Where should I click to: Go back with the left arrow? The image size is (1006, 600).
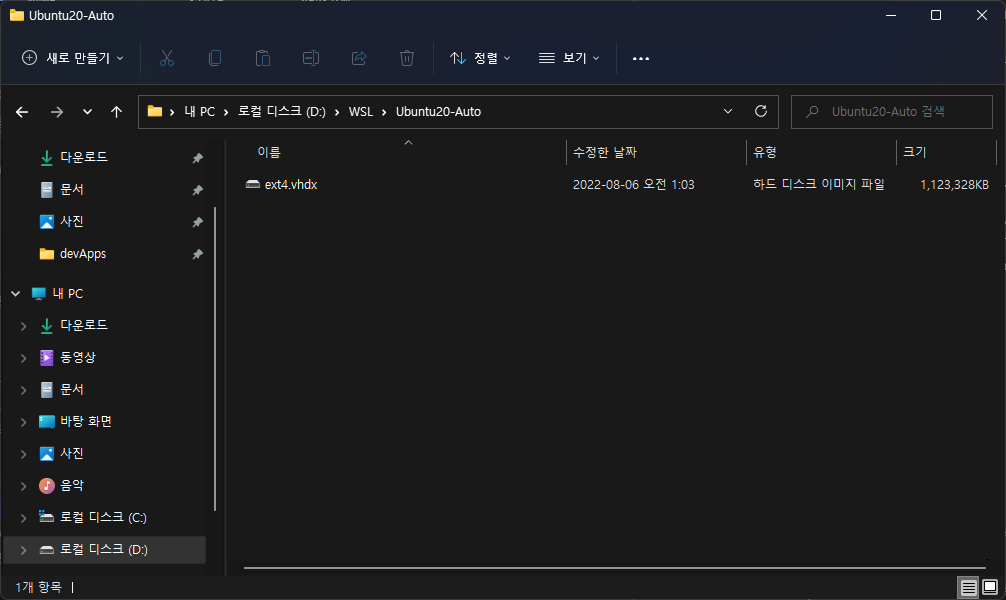click(22, 112)
